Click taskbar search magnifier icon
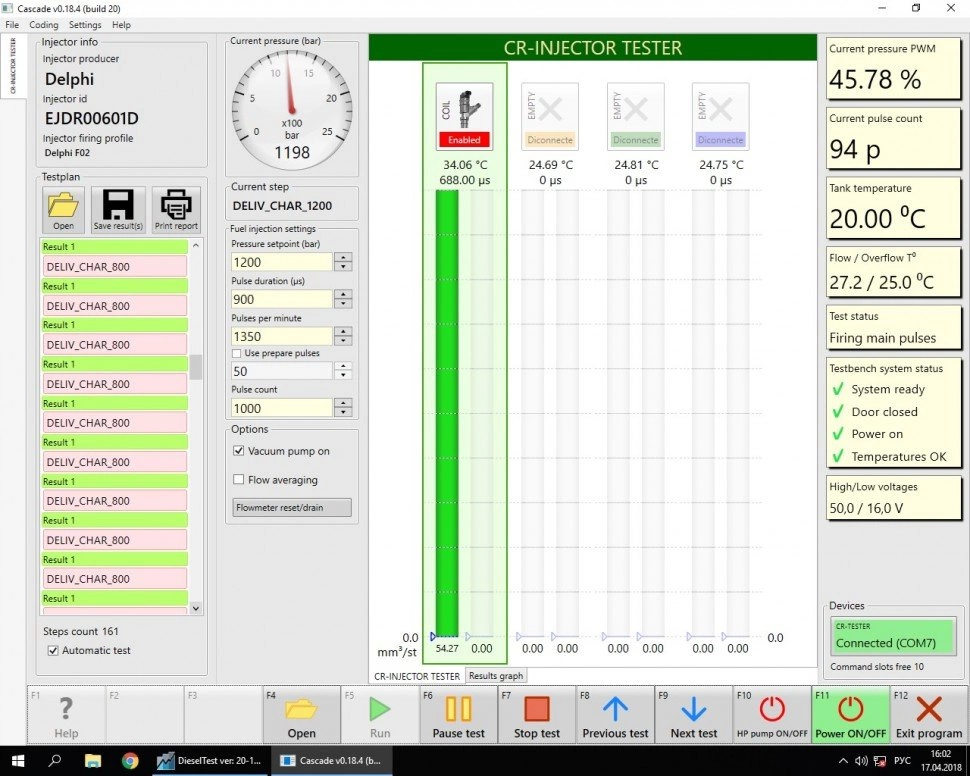This screenshot has height=776, width=970. 54,761
